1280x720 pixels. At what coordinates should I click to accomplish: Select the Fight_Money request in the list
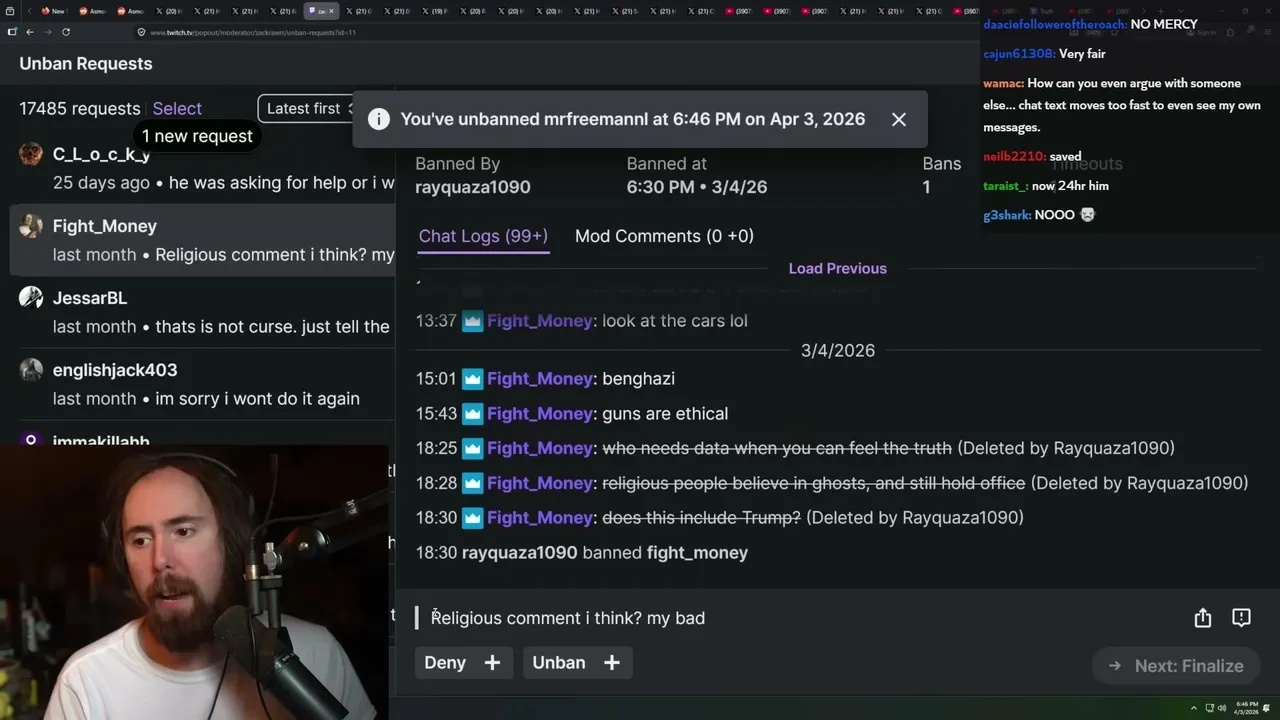click(203, 239)
